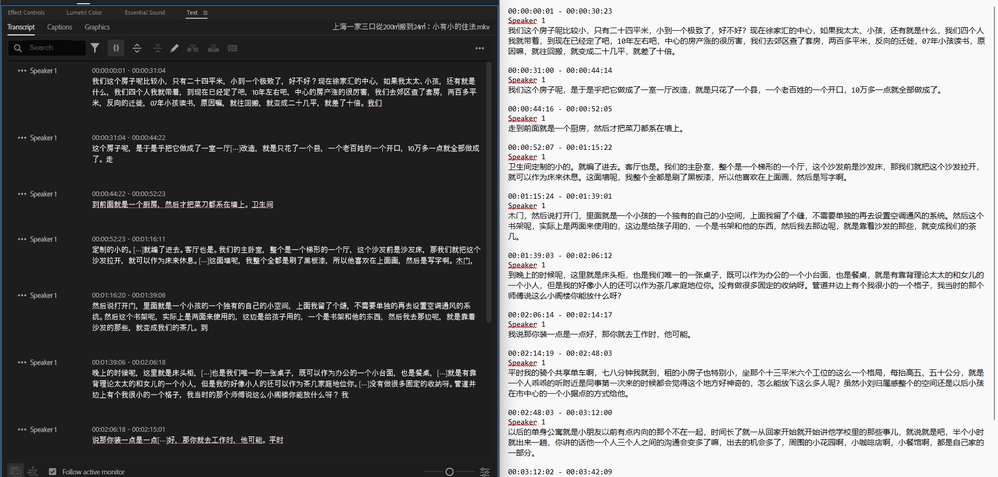Open the three-dot menu for the 00:00:52:23 segment
998x477 pixels.
tap(22, 239)
